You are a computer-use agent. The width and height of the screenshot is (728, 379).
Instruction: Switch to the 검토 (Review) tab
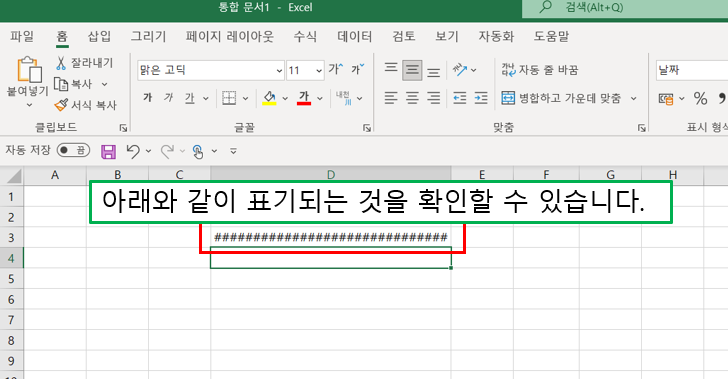(403, 36)
